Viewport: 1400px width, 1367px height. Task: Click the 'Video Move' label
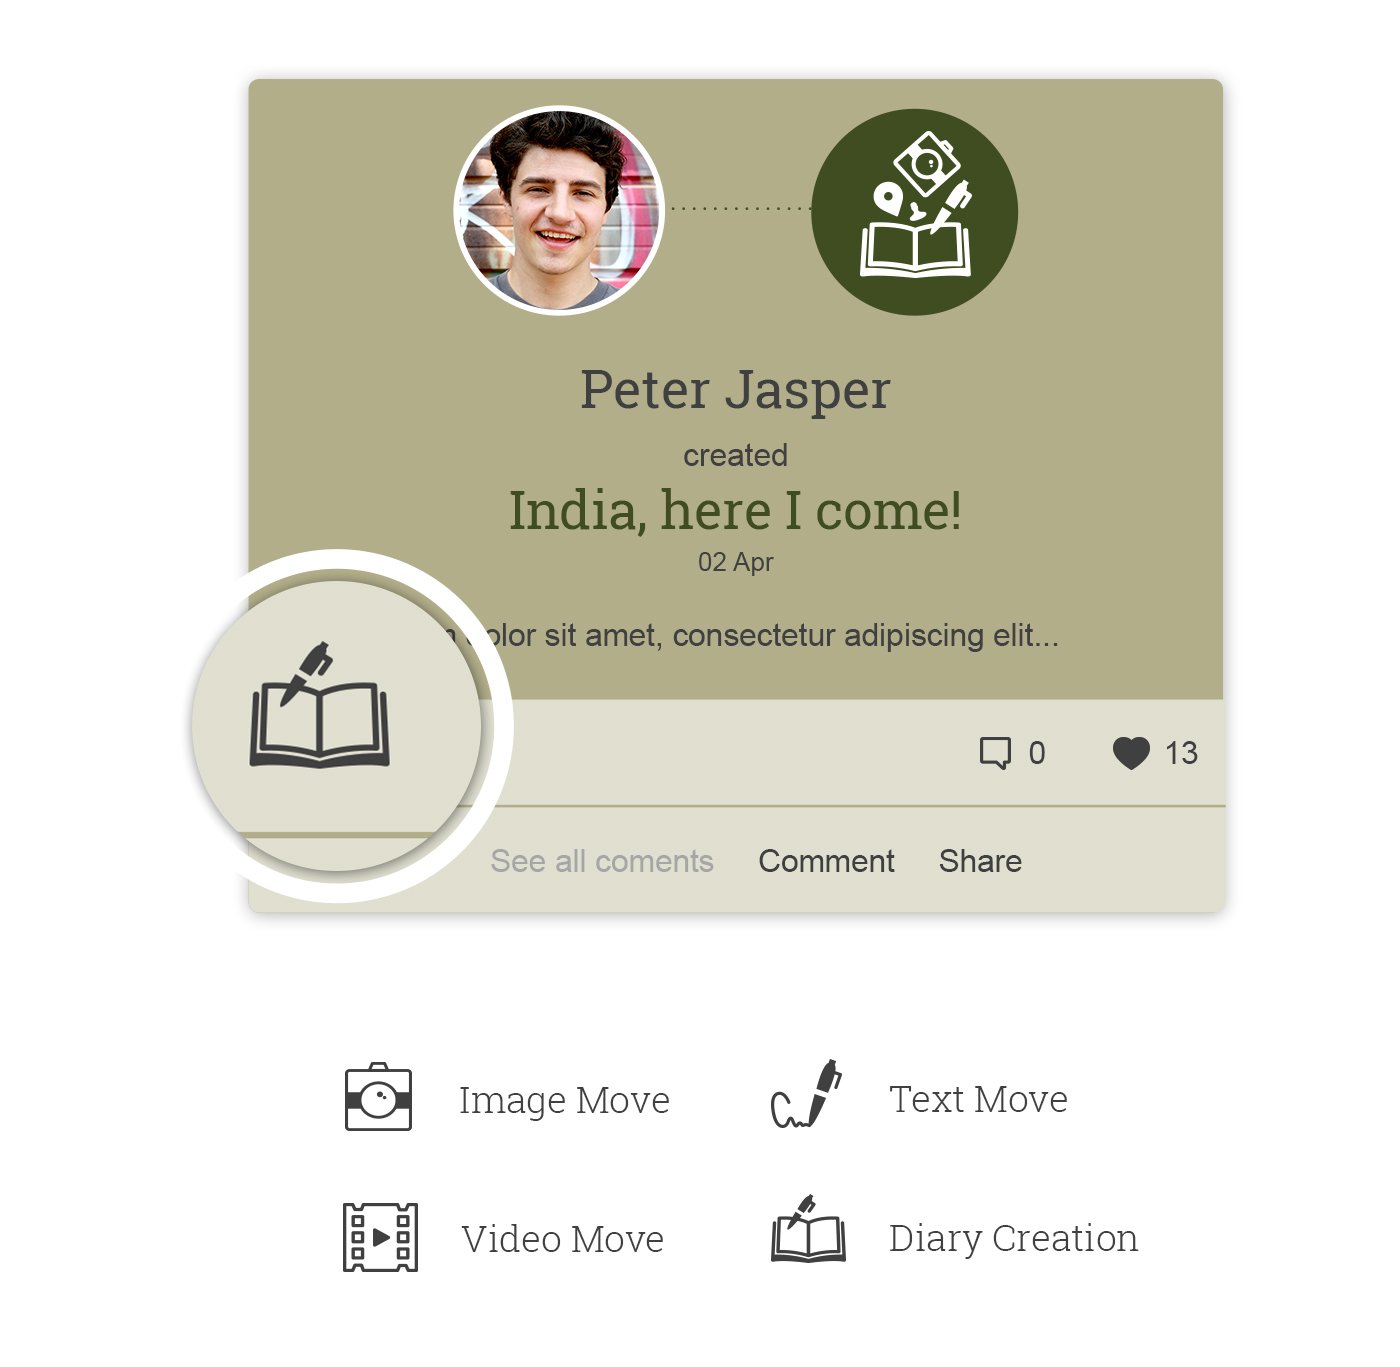562,1239
